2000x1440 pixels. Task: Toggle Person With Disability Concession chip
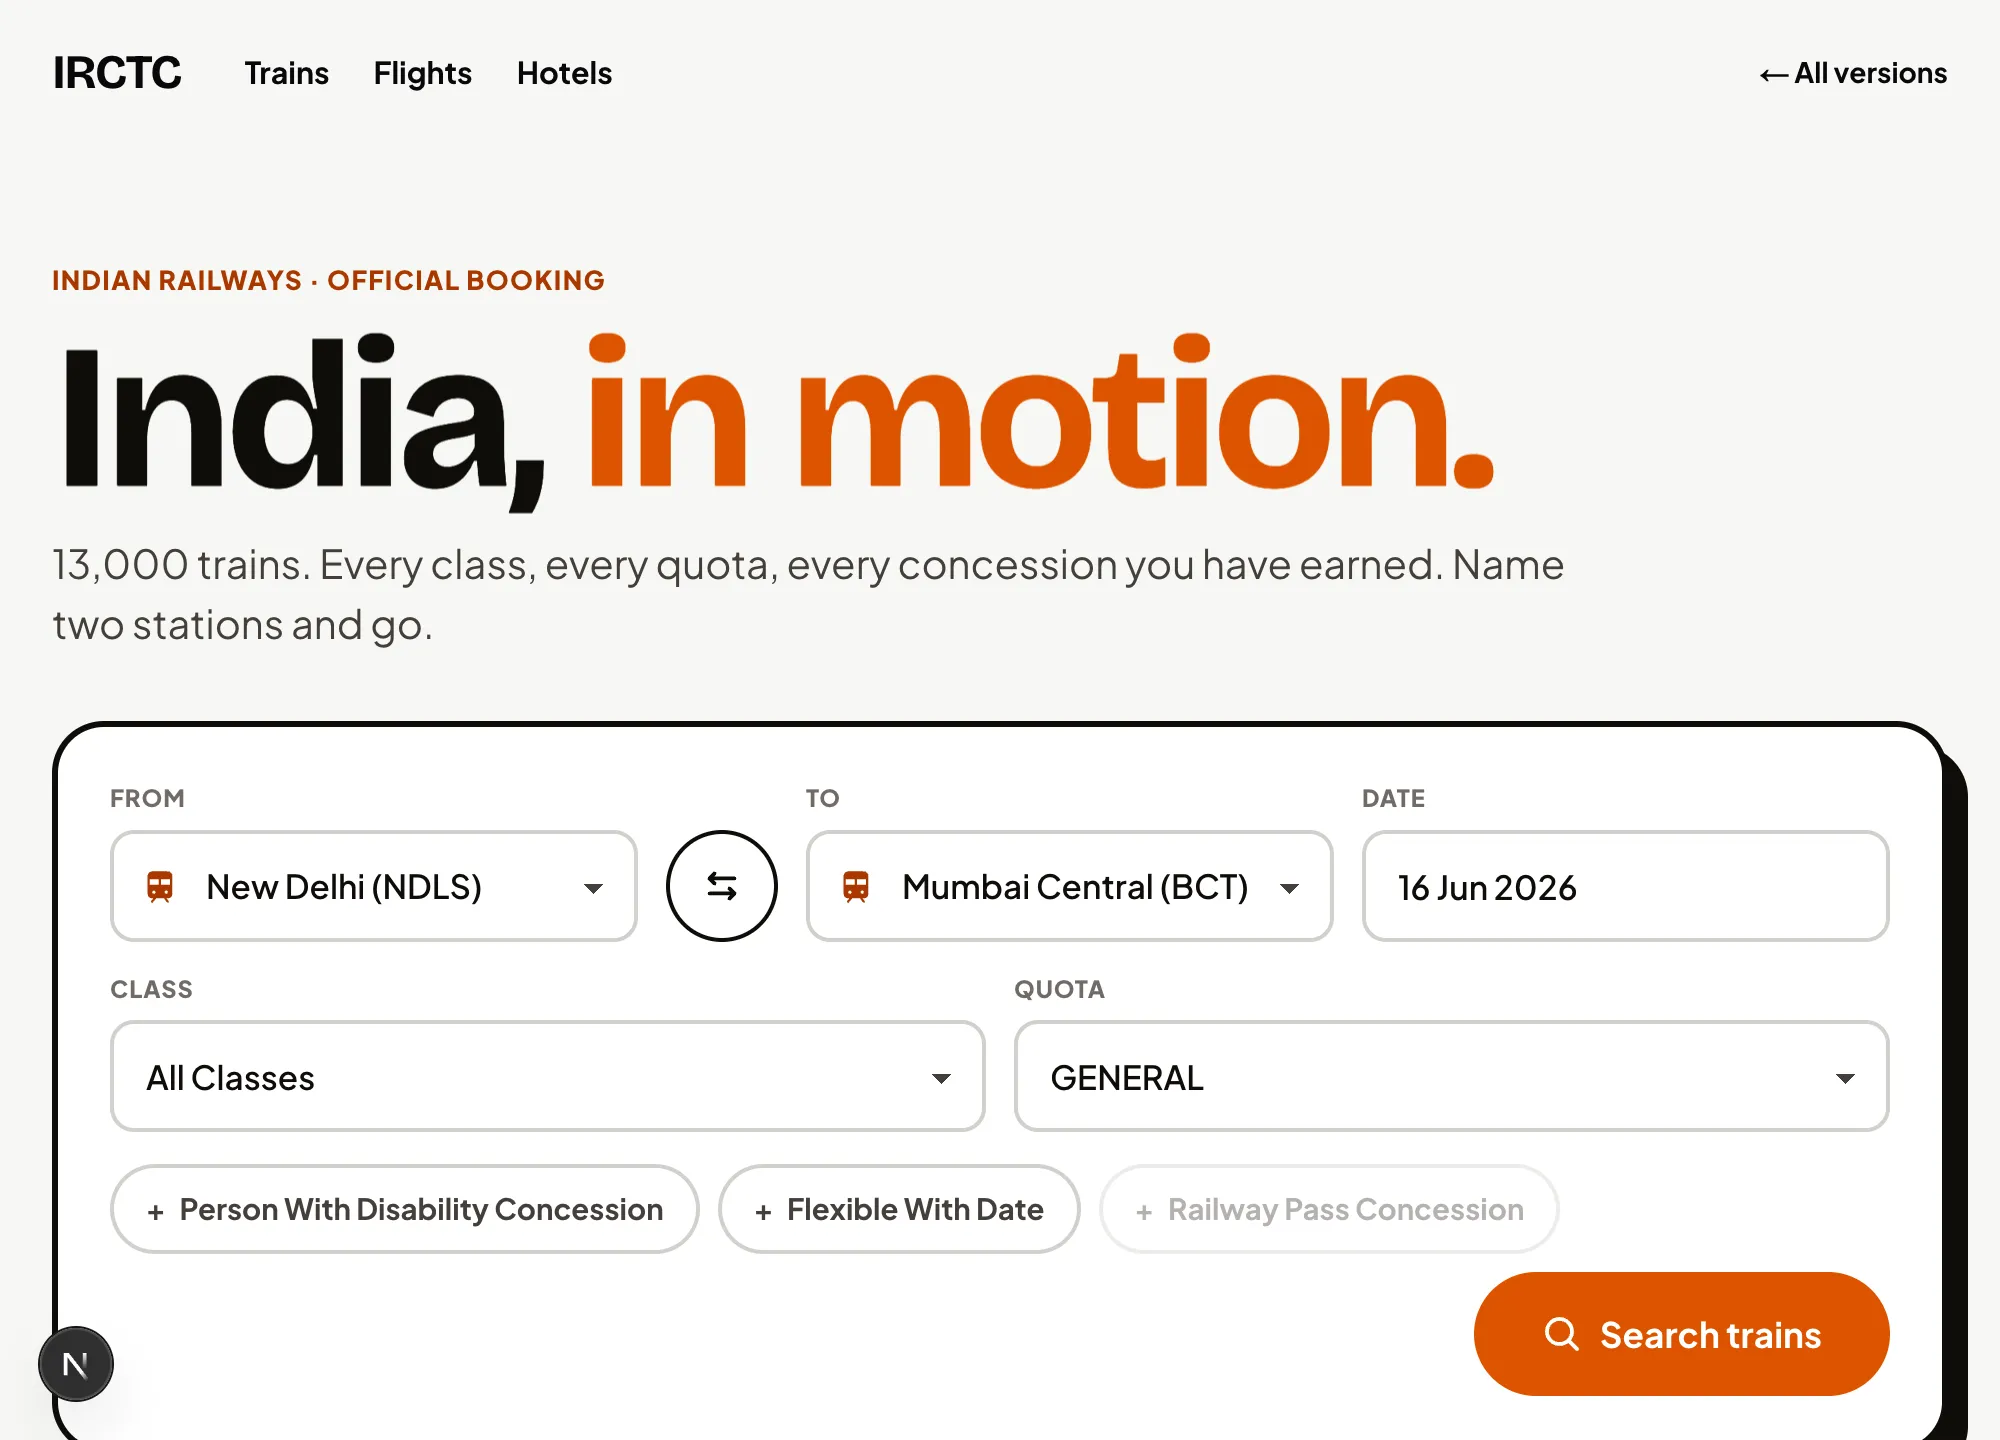tap(405, 1209)
